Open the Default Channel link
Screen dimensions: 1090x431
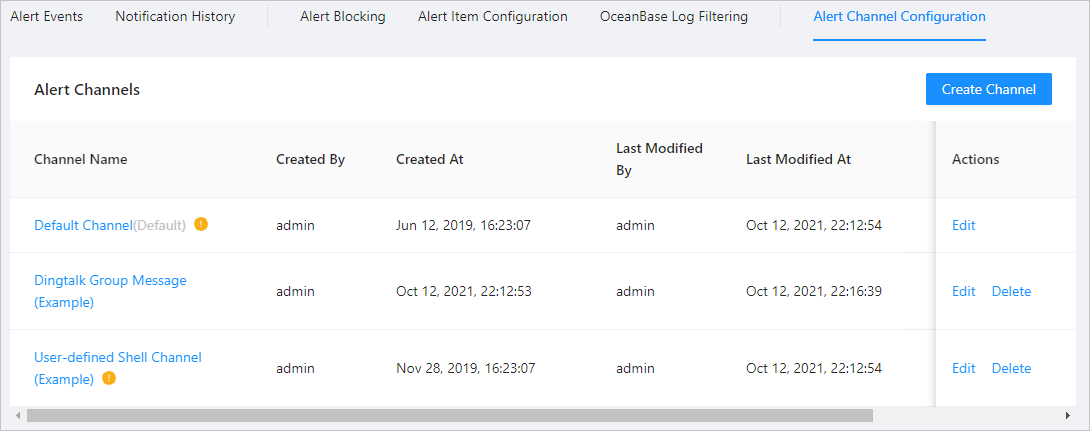pos(83,225)
